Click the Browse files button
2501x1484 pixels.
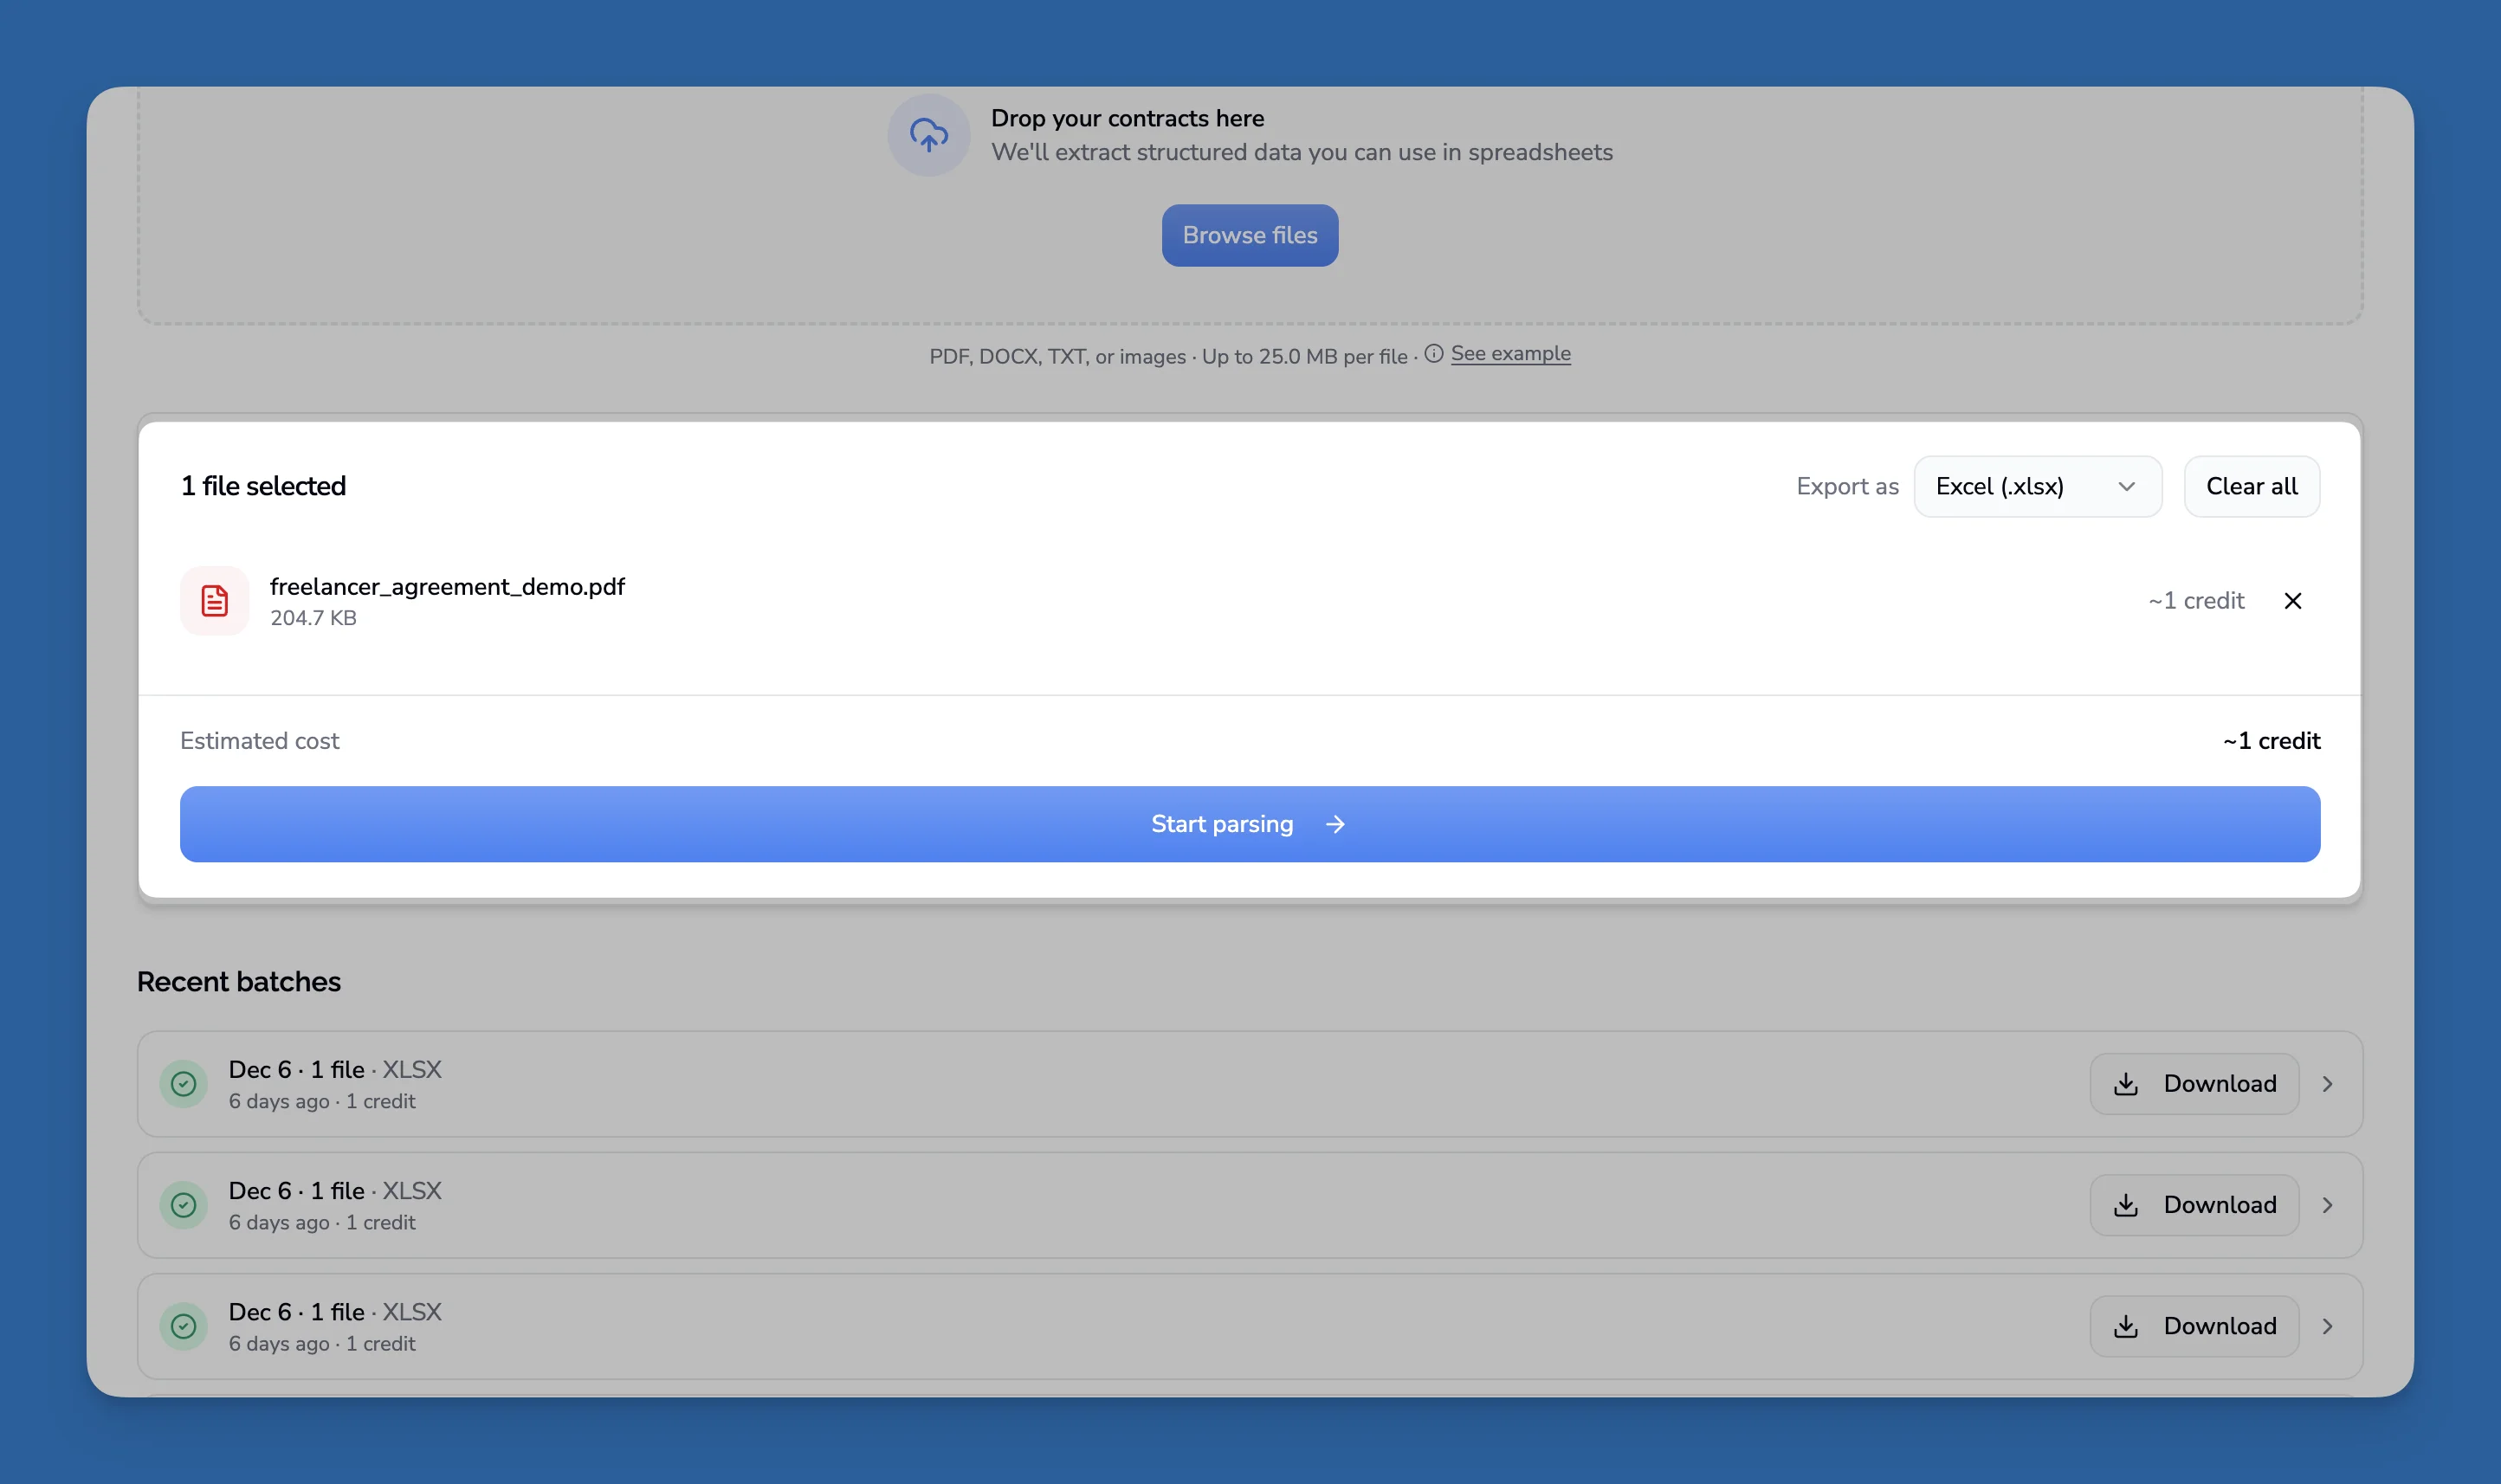coord(1249,235)
